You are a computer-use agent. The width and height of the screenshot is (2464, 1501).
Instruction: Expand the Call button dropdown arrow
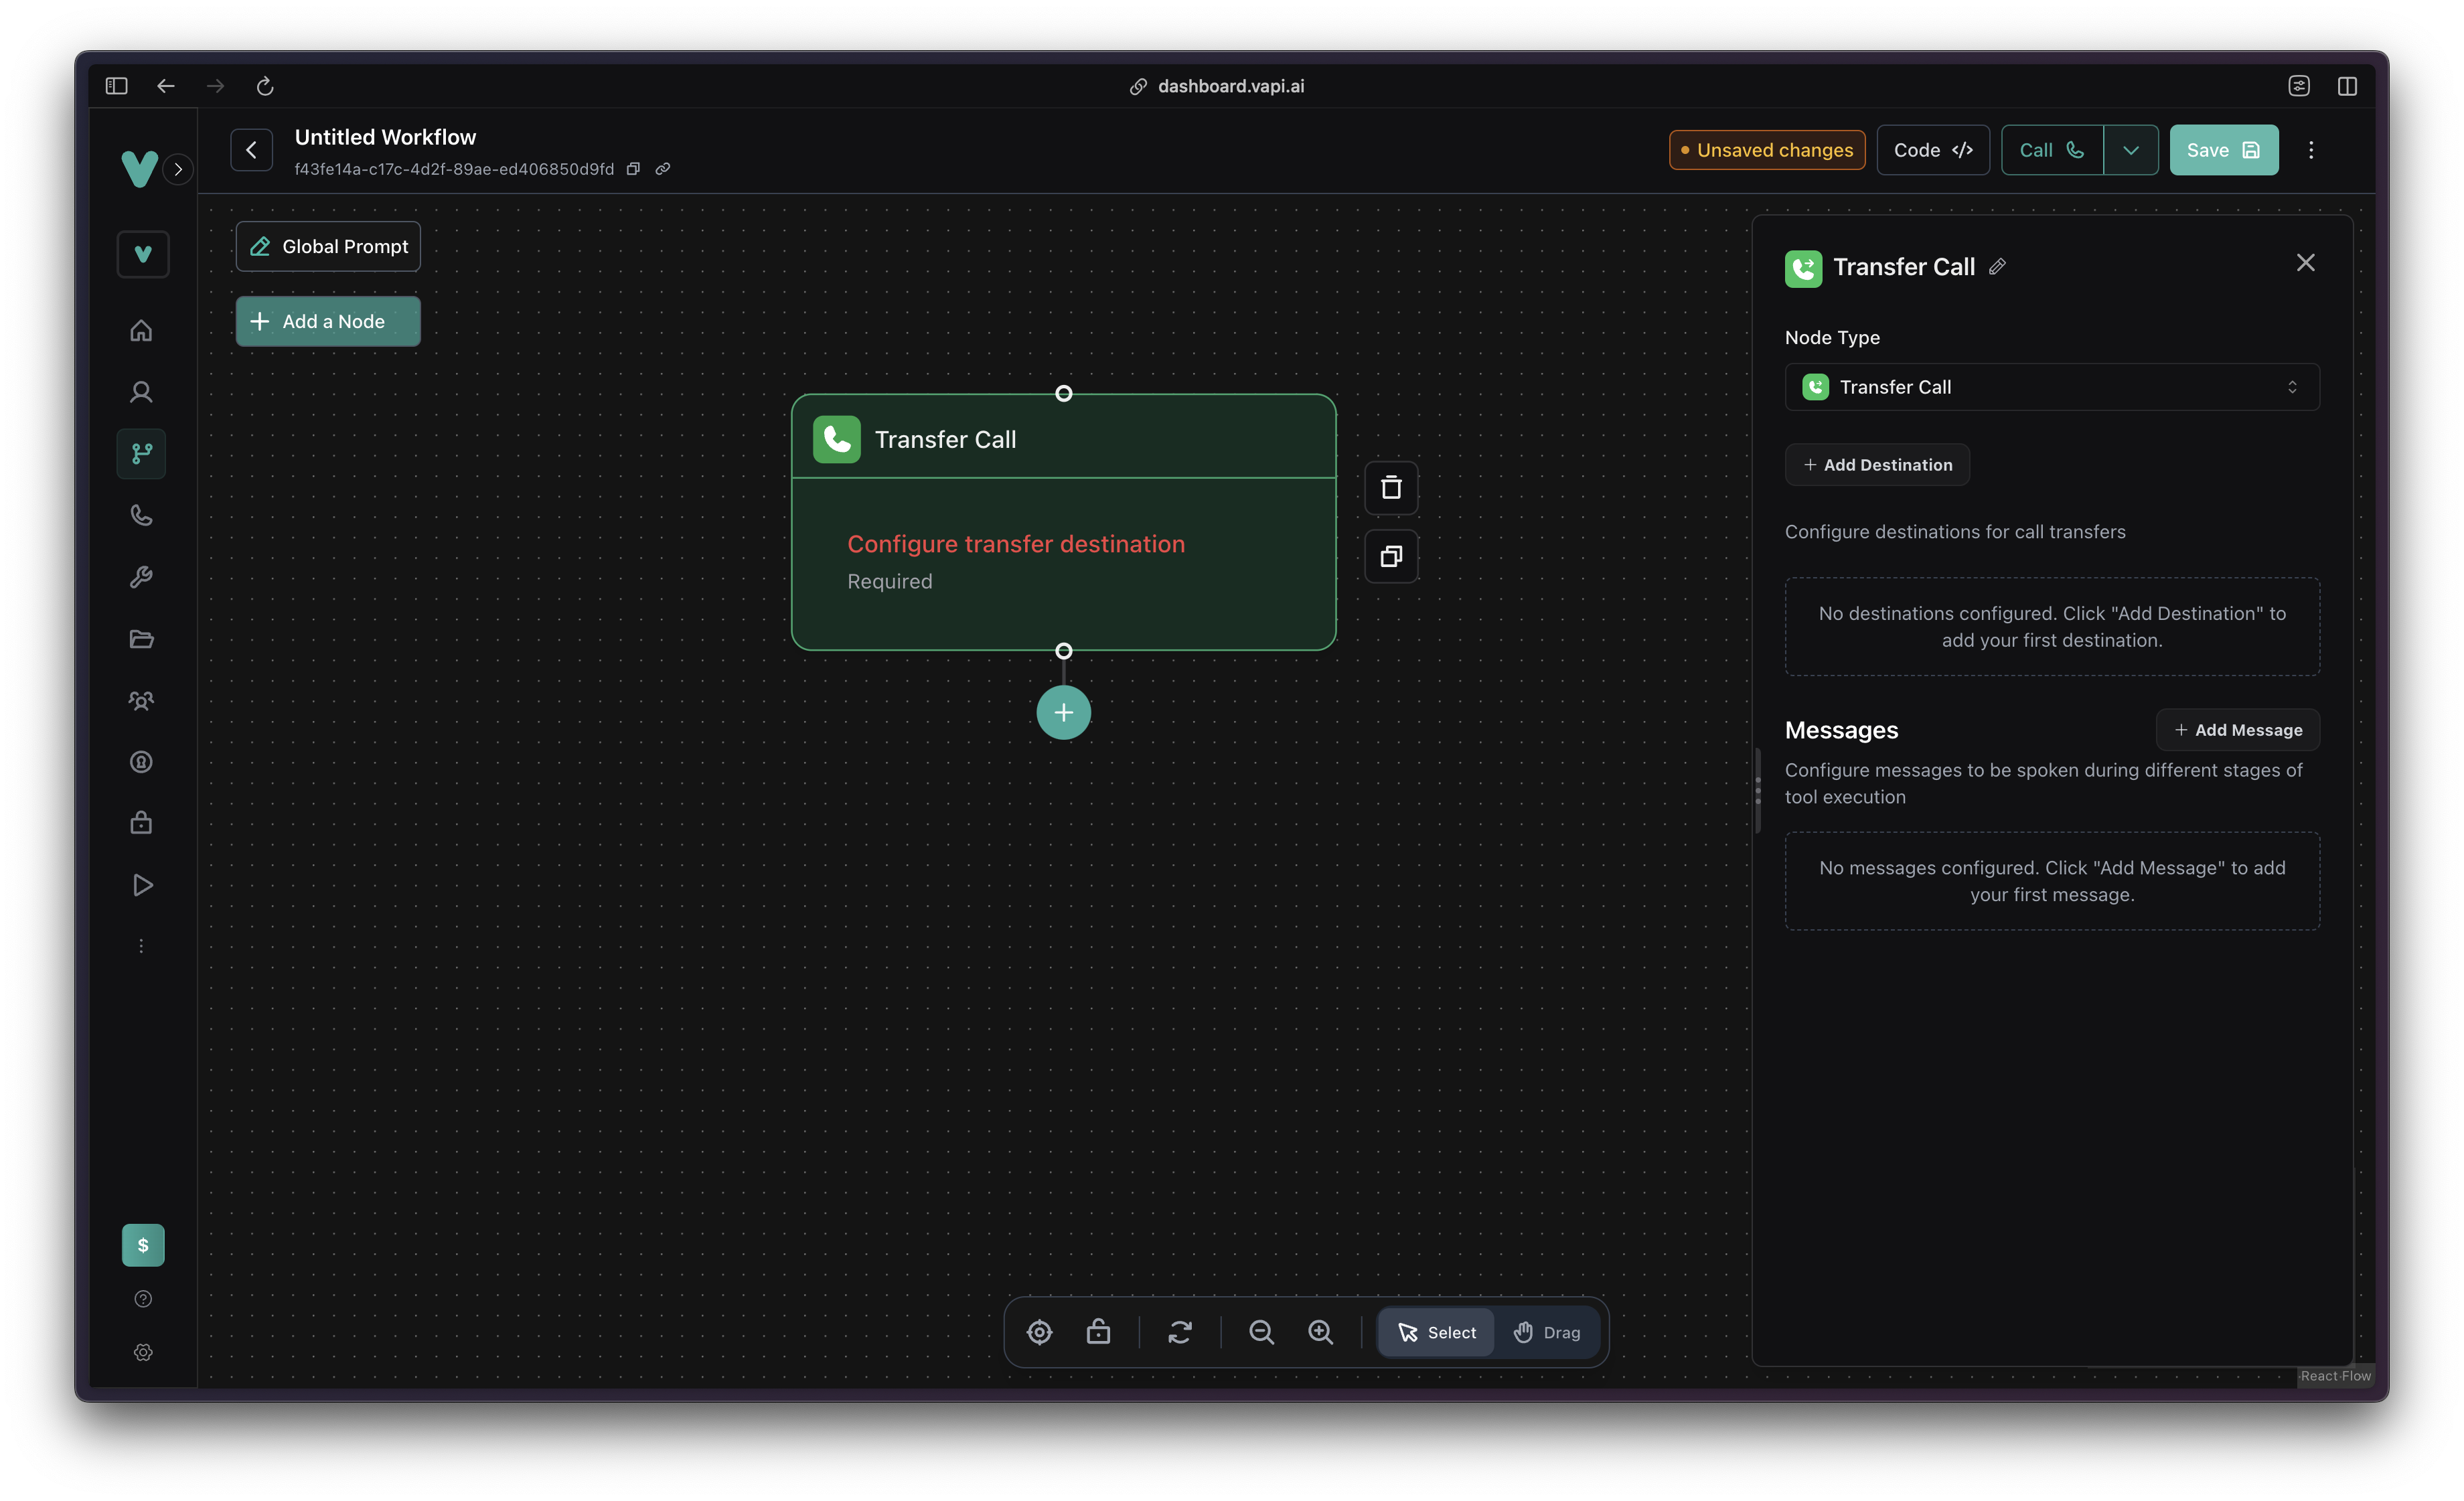2131,149
